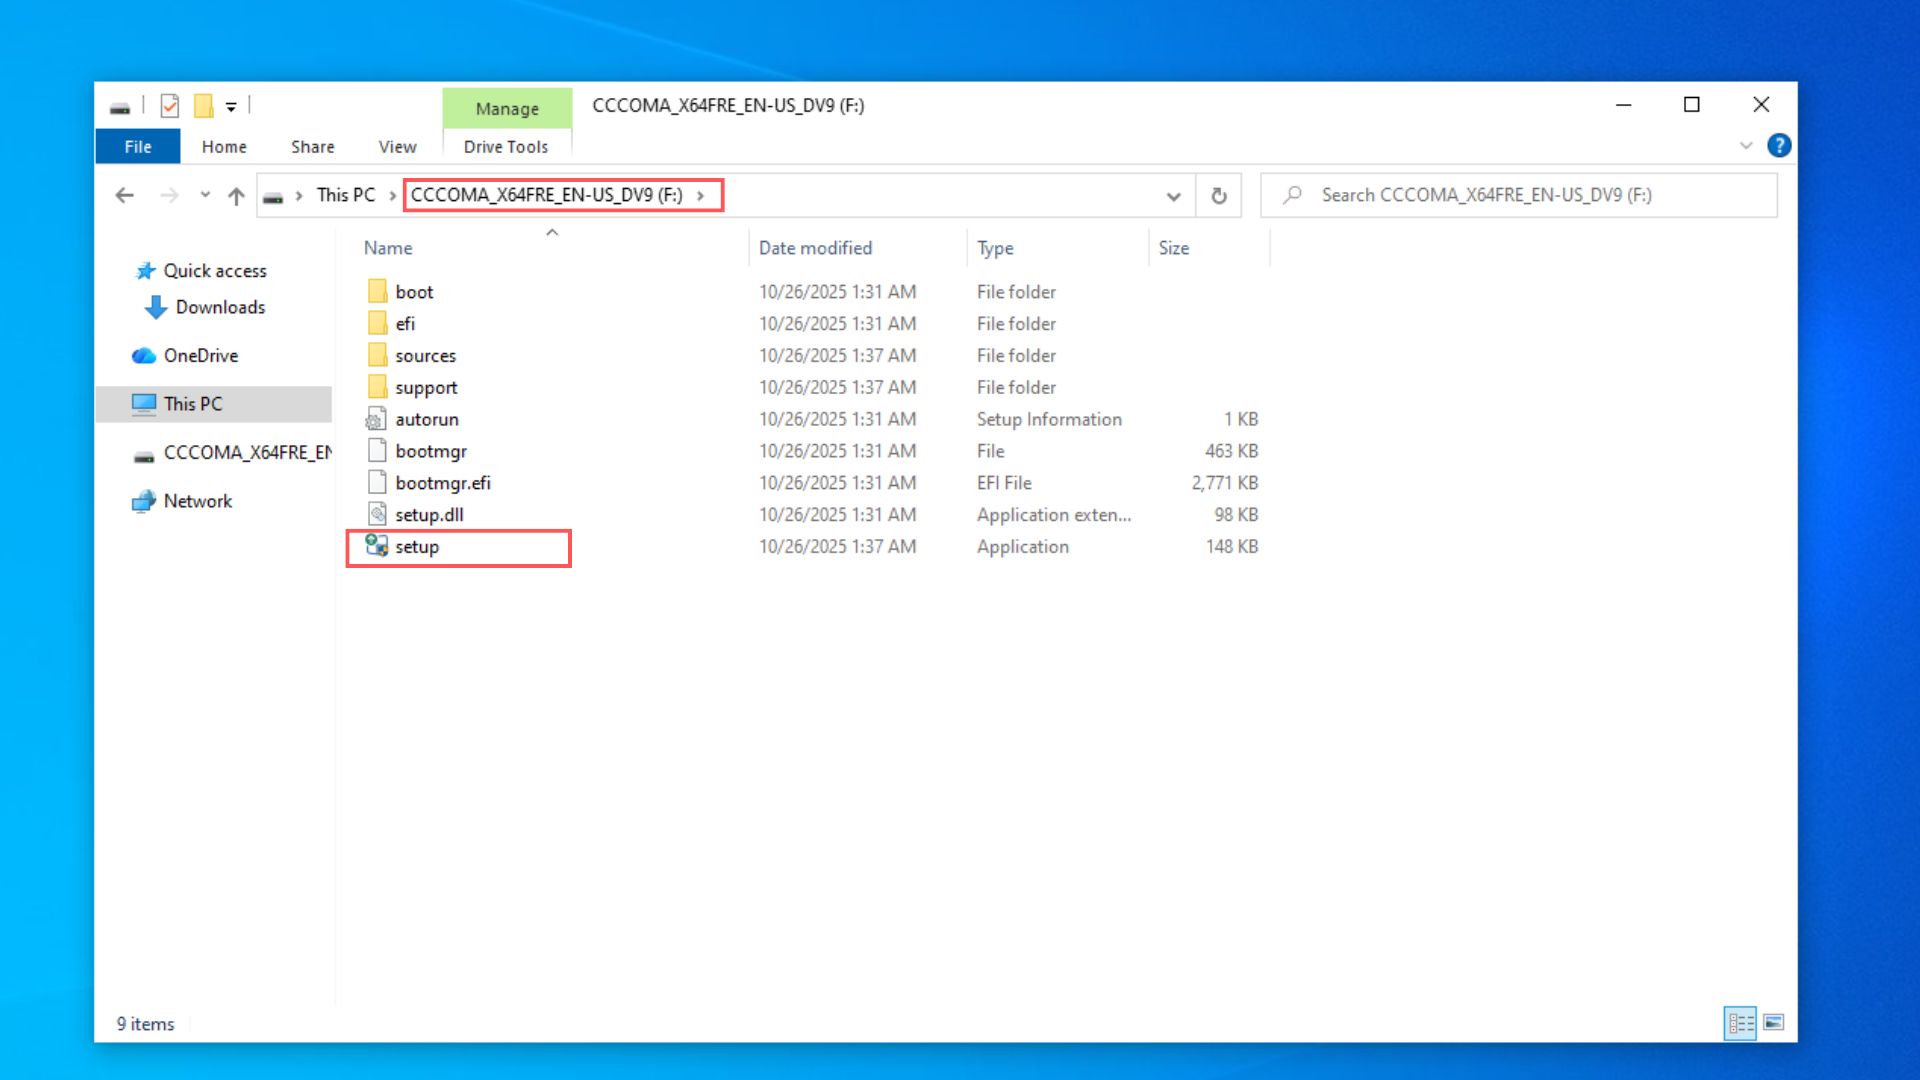This screenshot has height=1080, width=1920.
Task: Create a new folder using the toolbar icon
Action: coord(203,105)
